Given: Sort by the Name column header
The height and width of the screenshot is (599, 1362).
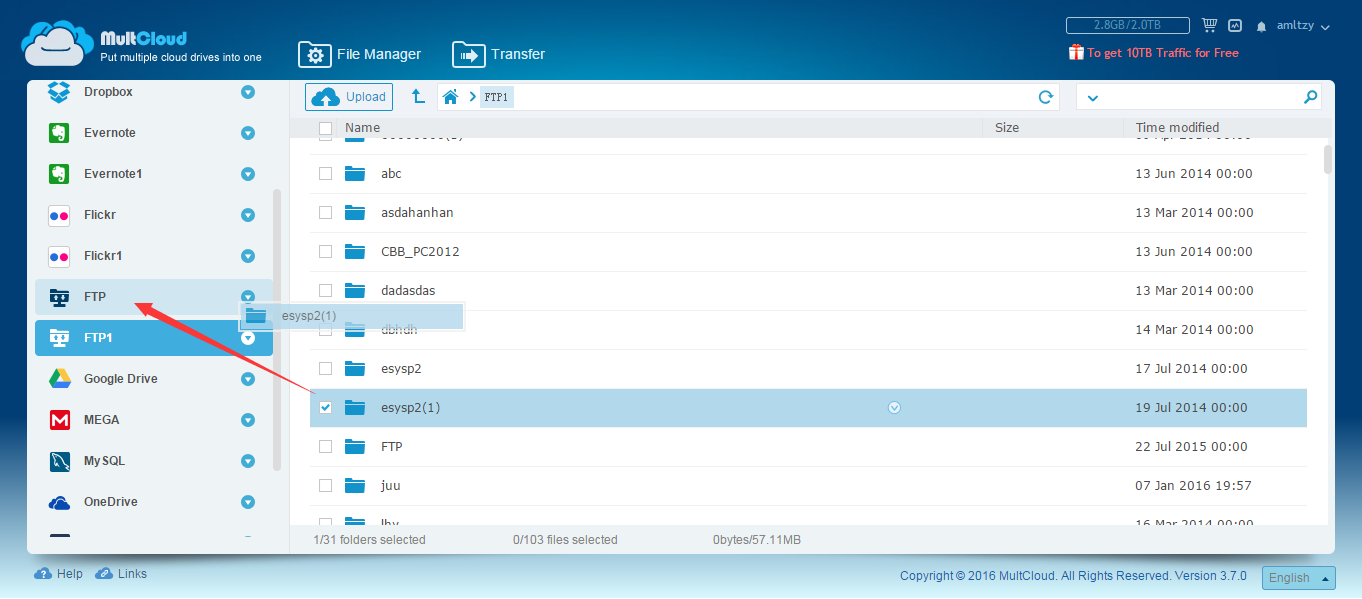Looking at the screenshot, I should 362,128.
